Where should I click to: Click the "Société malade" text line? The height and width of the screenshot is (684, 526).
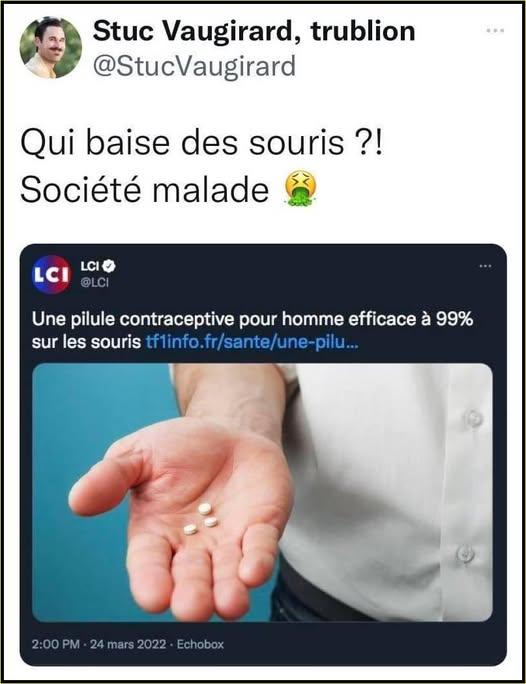144,190
